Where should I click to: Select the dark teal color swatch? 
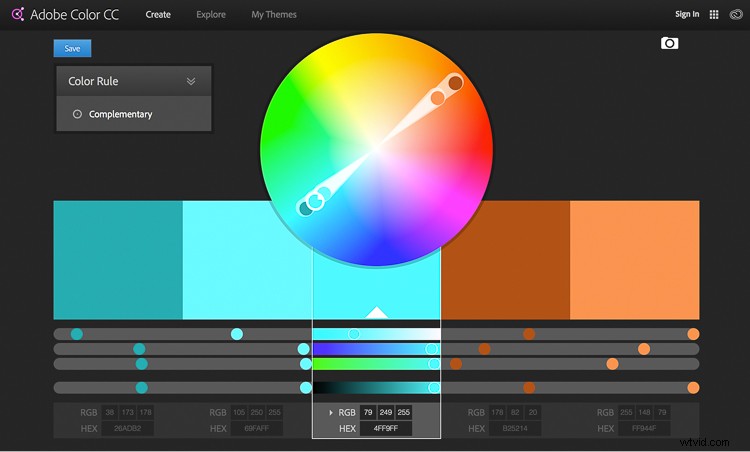coord(118,260)
